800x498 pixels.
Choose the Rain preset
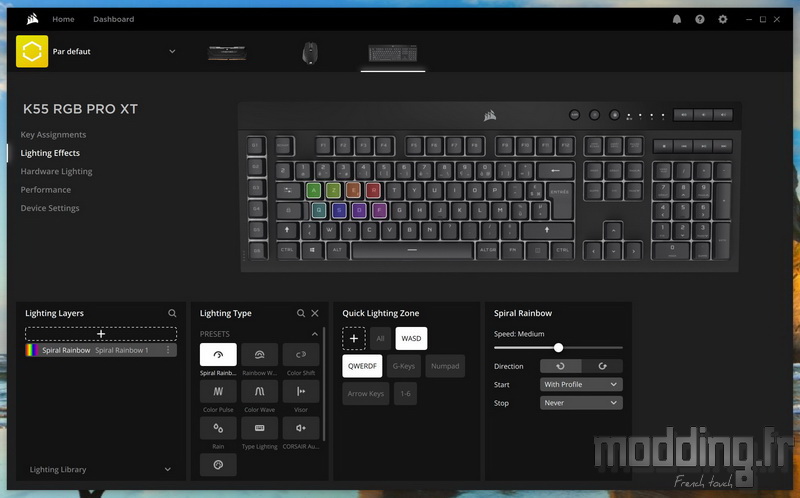click(x=218, y=428)
